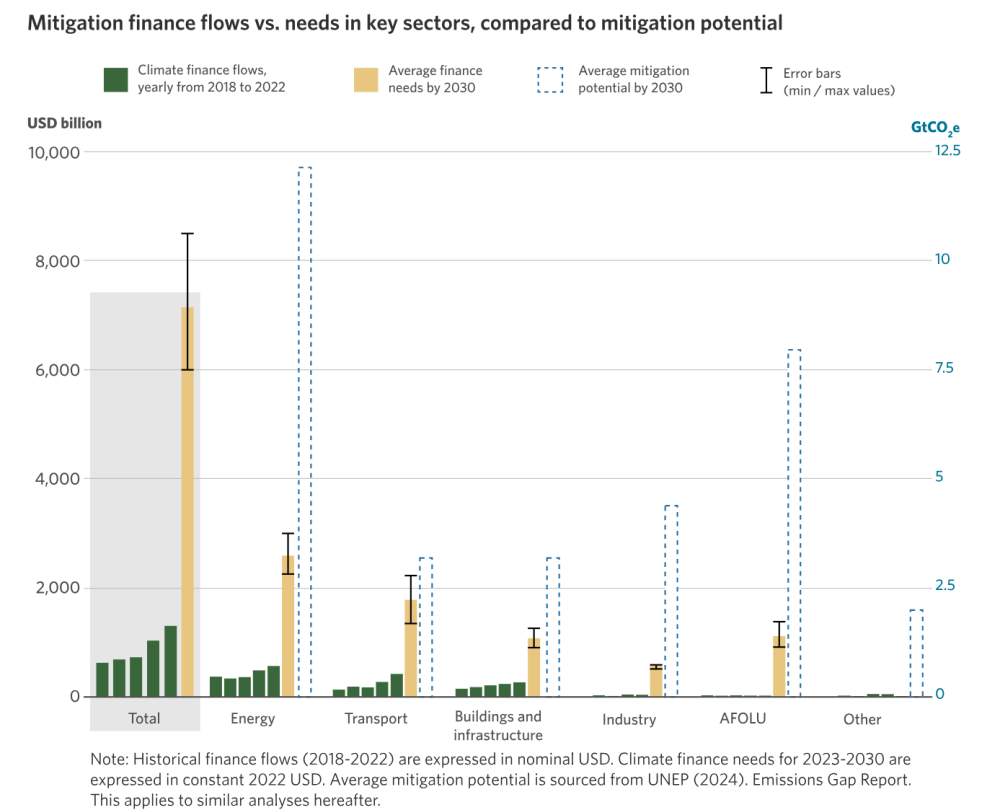Select the Transport axis label
1000x810 pixels.
click(x=376, y=719)
